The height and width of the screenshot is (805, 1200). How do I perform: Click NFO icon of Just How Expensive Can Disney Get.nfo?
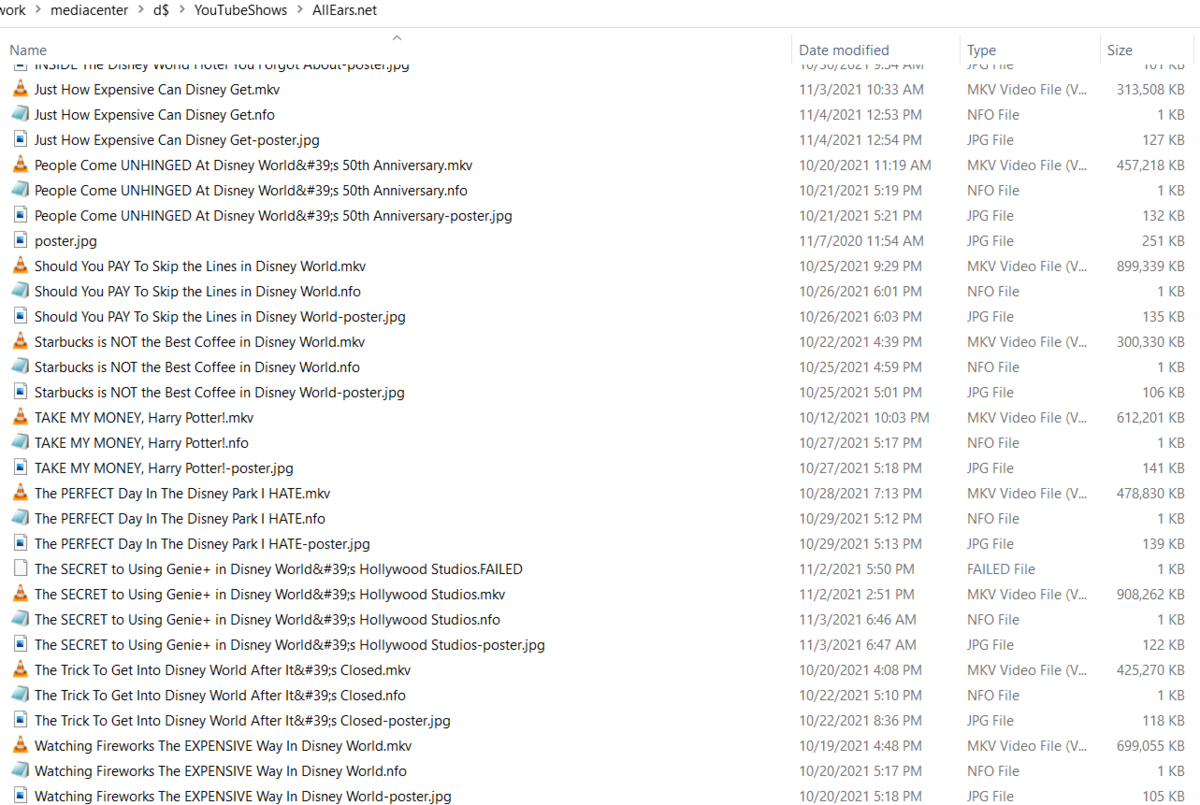pyautogui.click(x=20, y=115)
